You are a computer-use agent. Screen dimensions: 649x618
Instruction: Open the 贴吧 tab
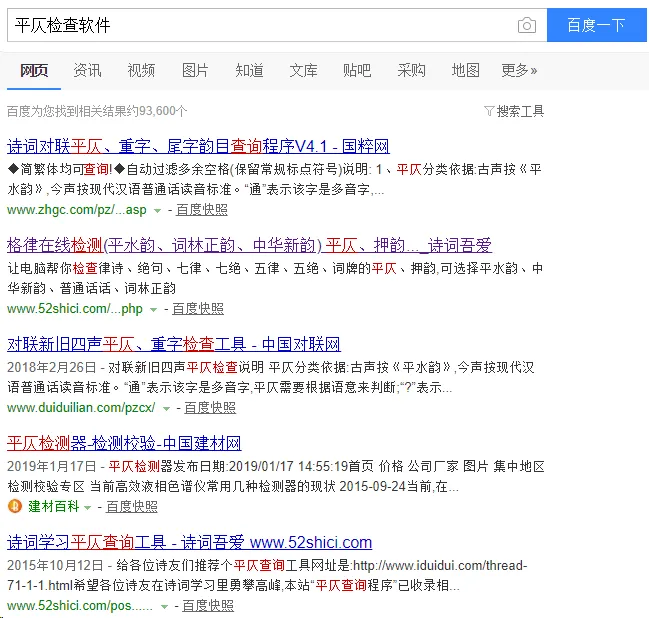pyautogui.click(x=357, y=70)
